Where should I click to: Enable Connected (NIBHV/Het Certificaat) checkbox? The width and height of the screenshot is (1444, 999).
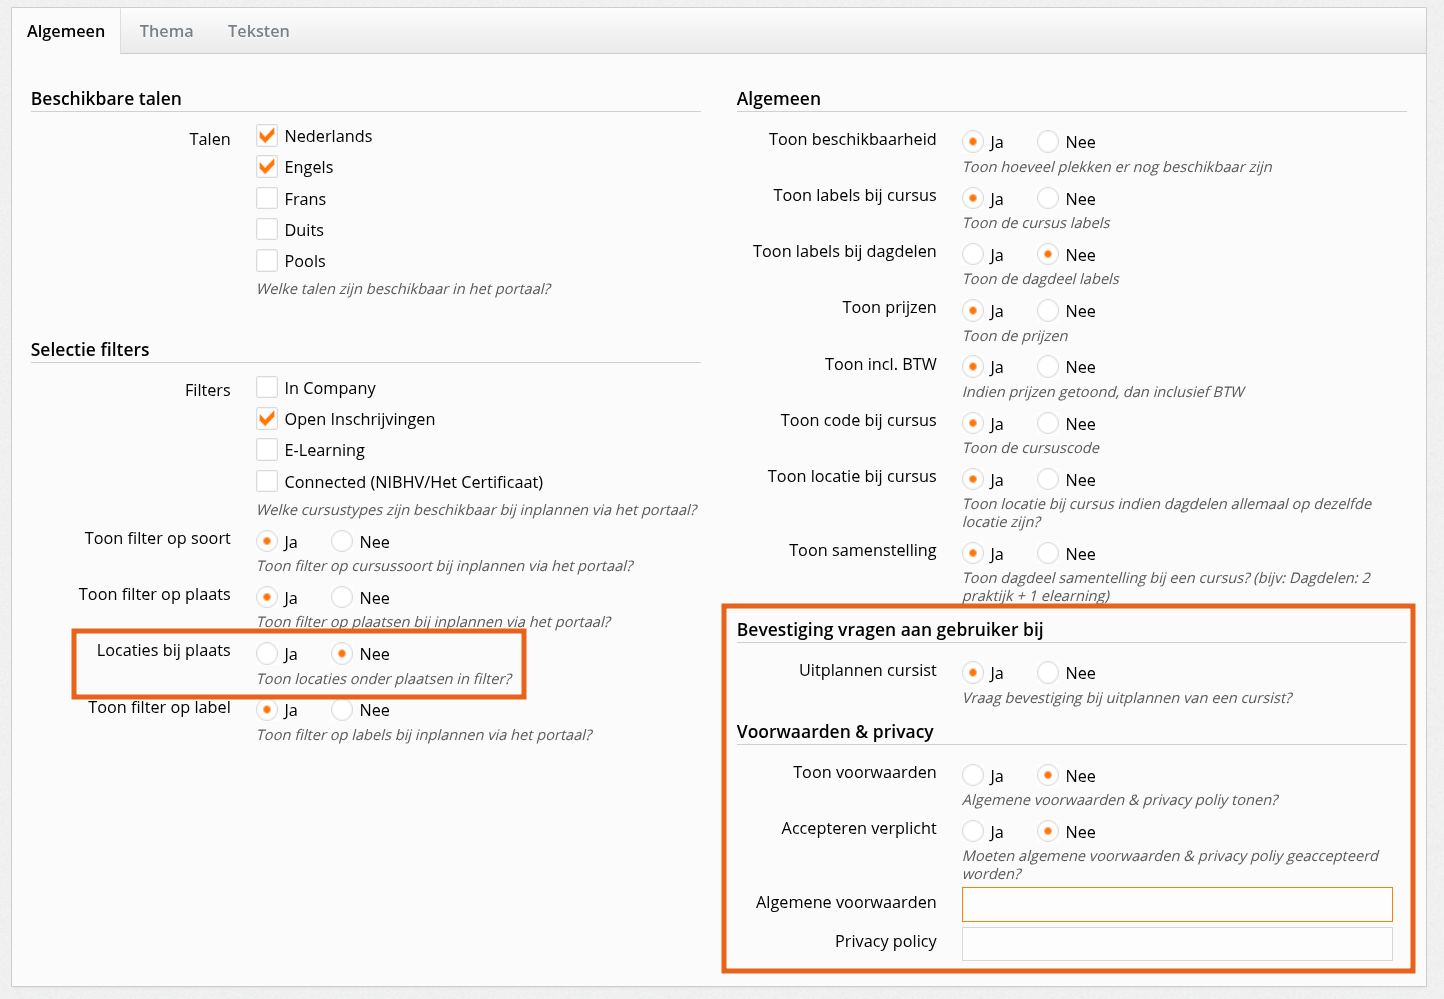pyautogui.click(x=267, y=481)
